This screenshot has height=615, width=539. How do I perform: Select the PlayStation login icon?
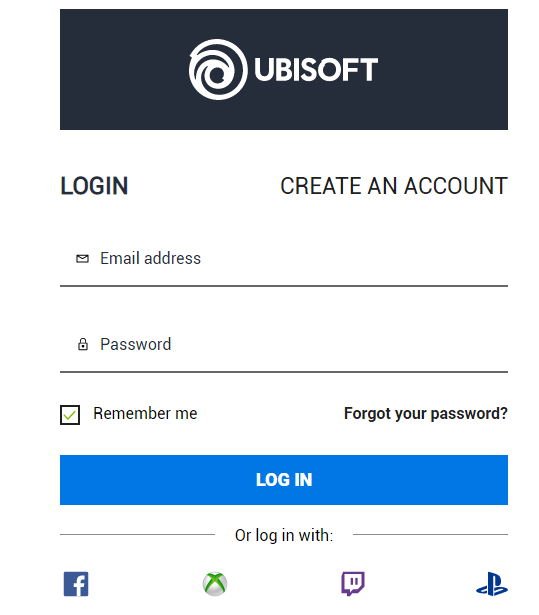492,584
